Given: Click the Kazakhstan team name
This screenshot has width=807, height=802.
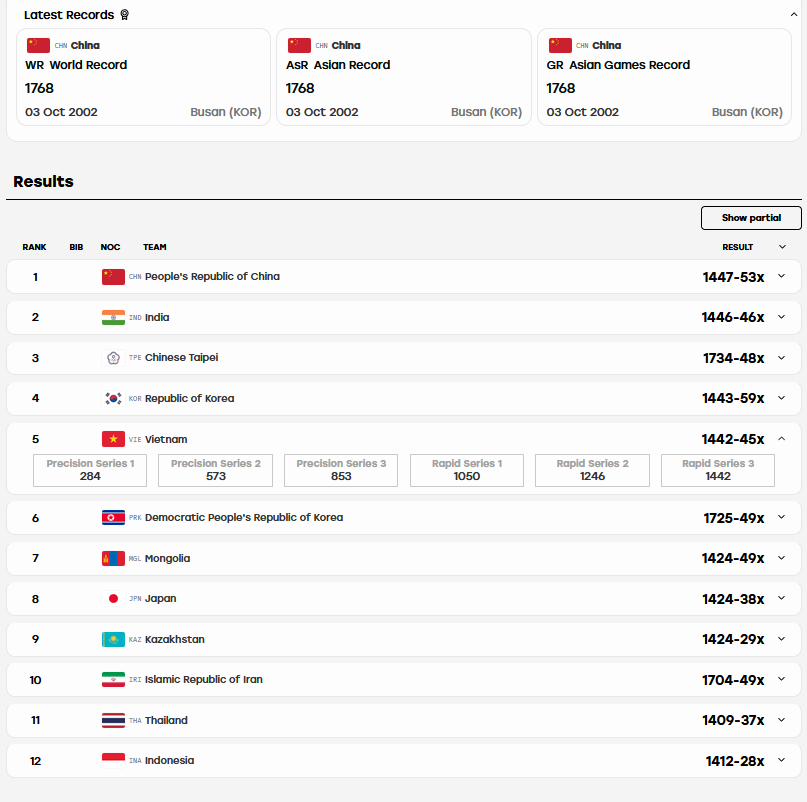Looking at the screenshot, I should 174,639.
